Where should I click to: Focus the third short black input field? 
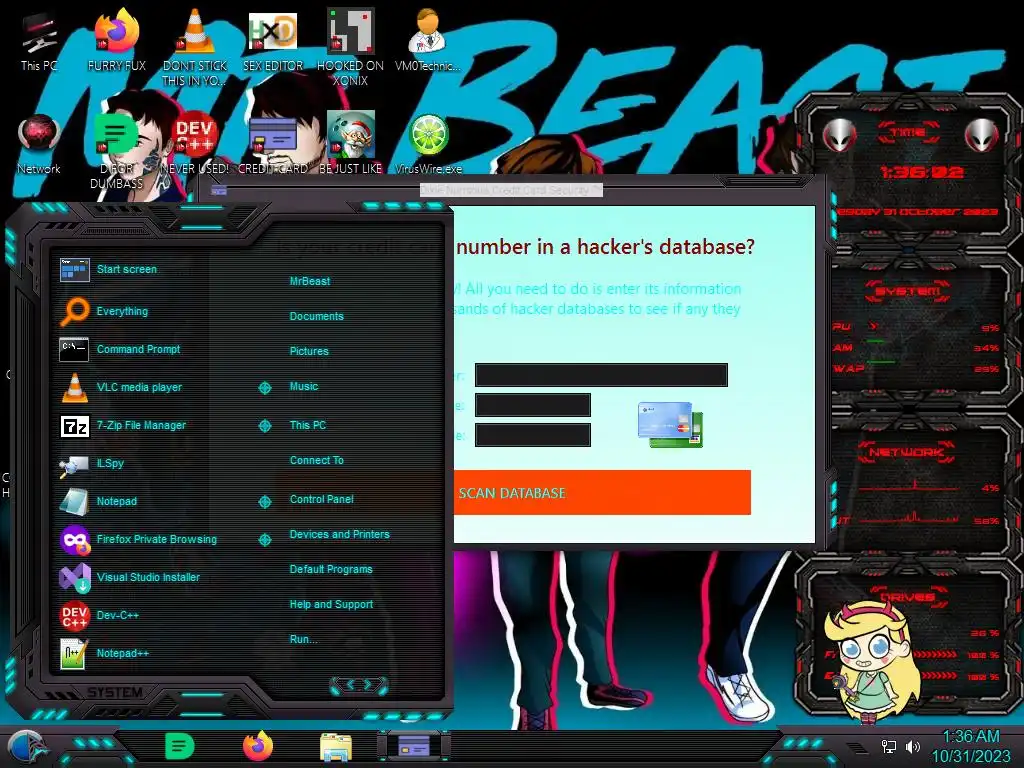(532, 435)
